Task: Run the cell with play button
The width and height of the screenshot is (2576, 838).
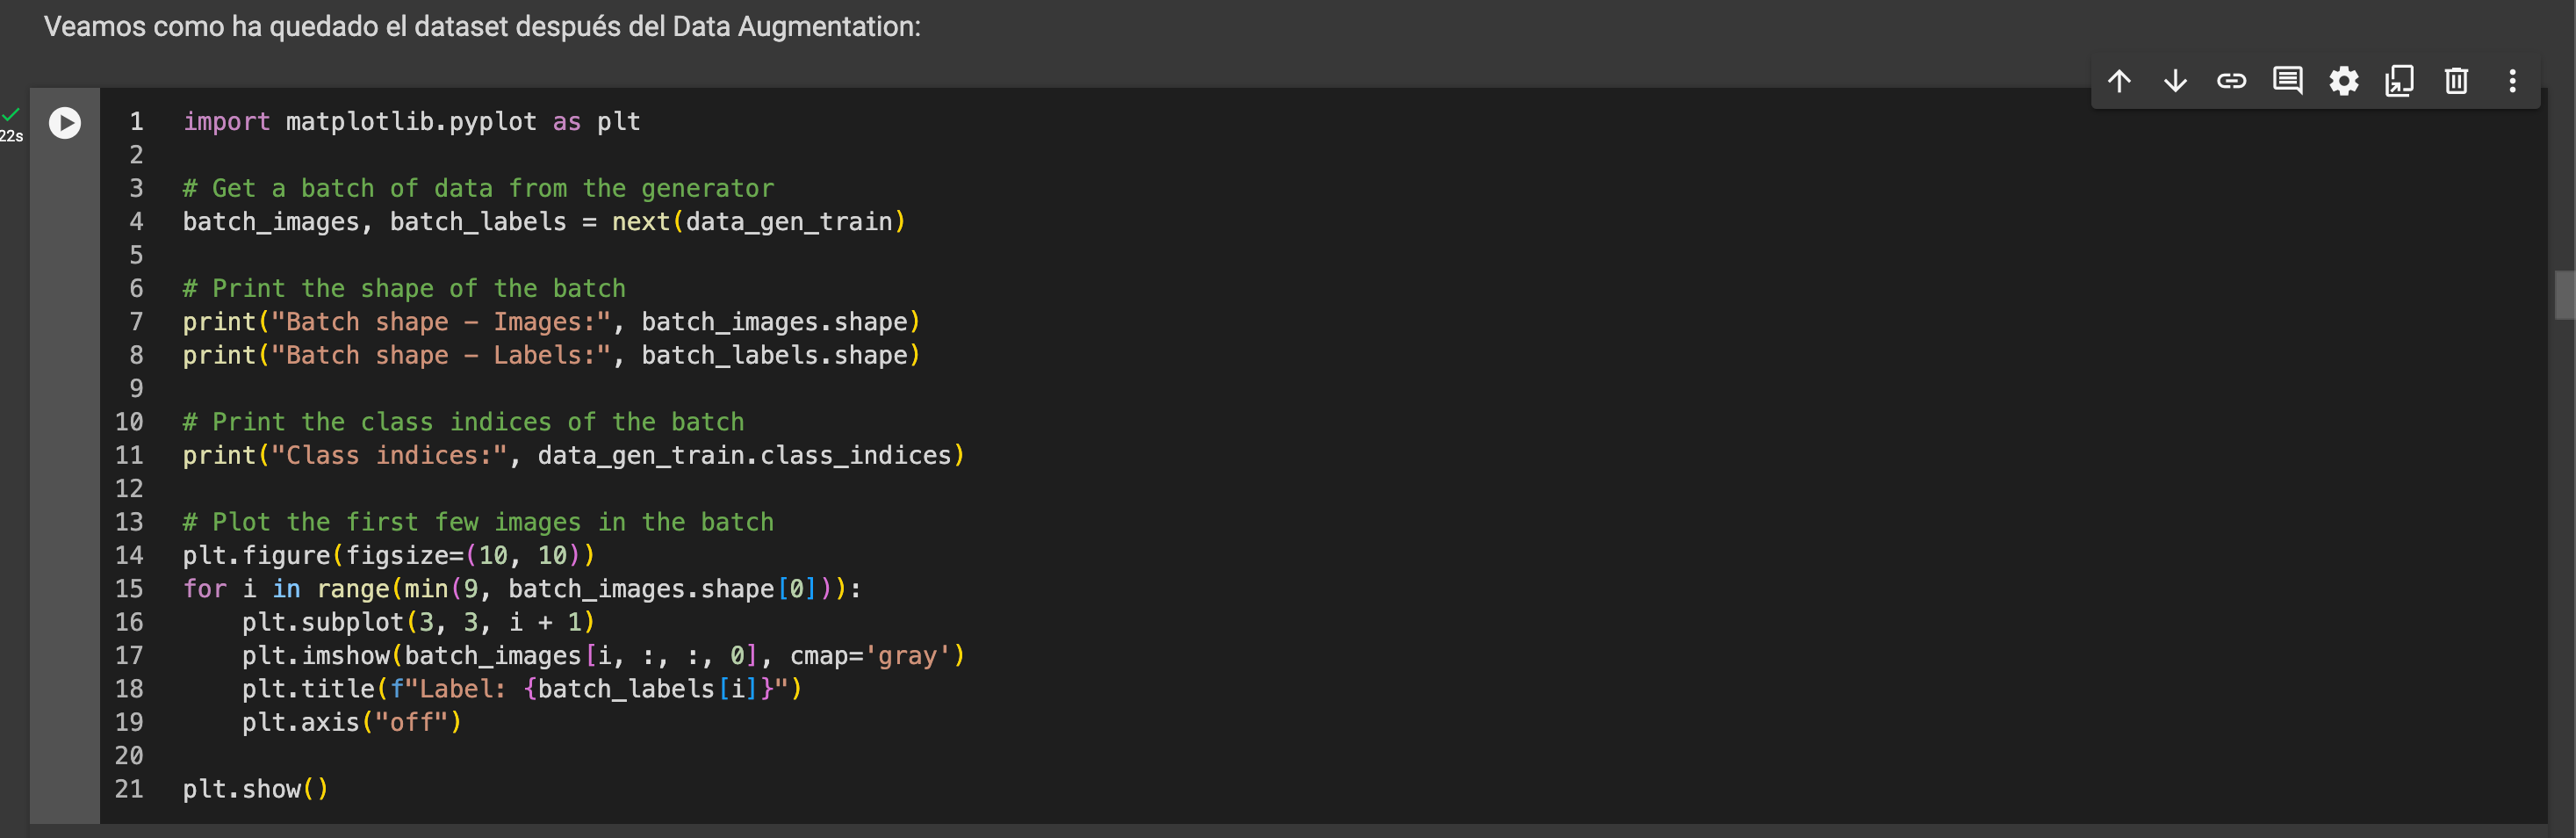Action: (x=65, y=123)
